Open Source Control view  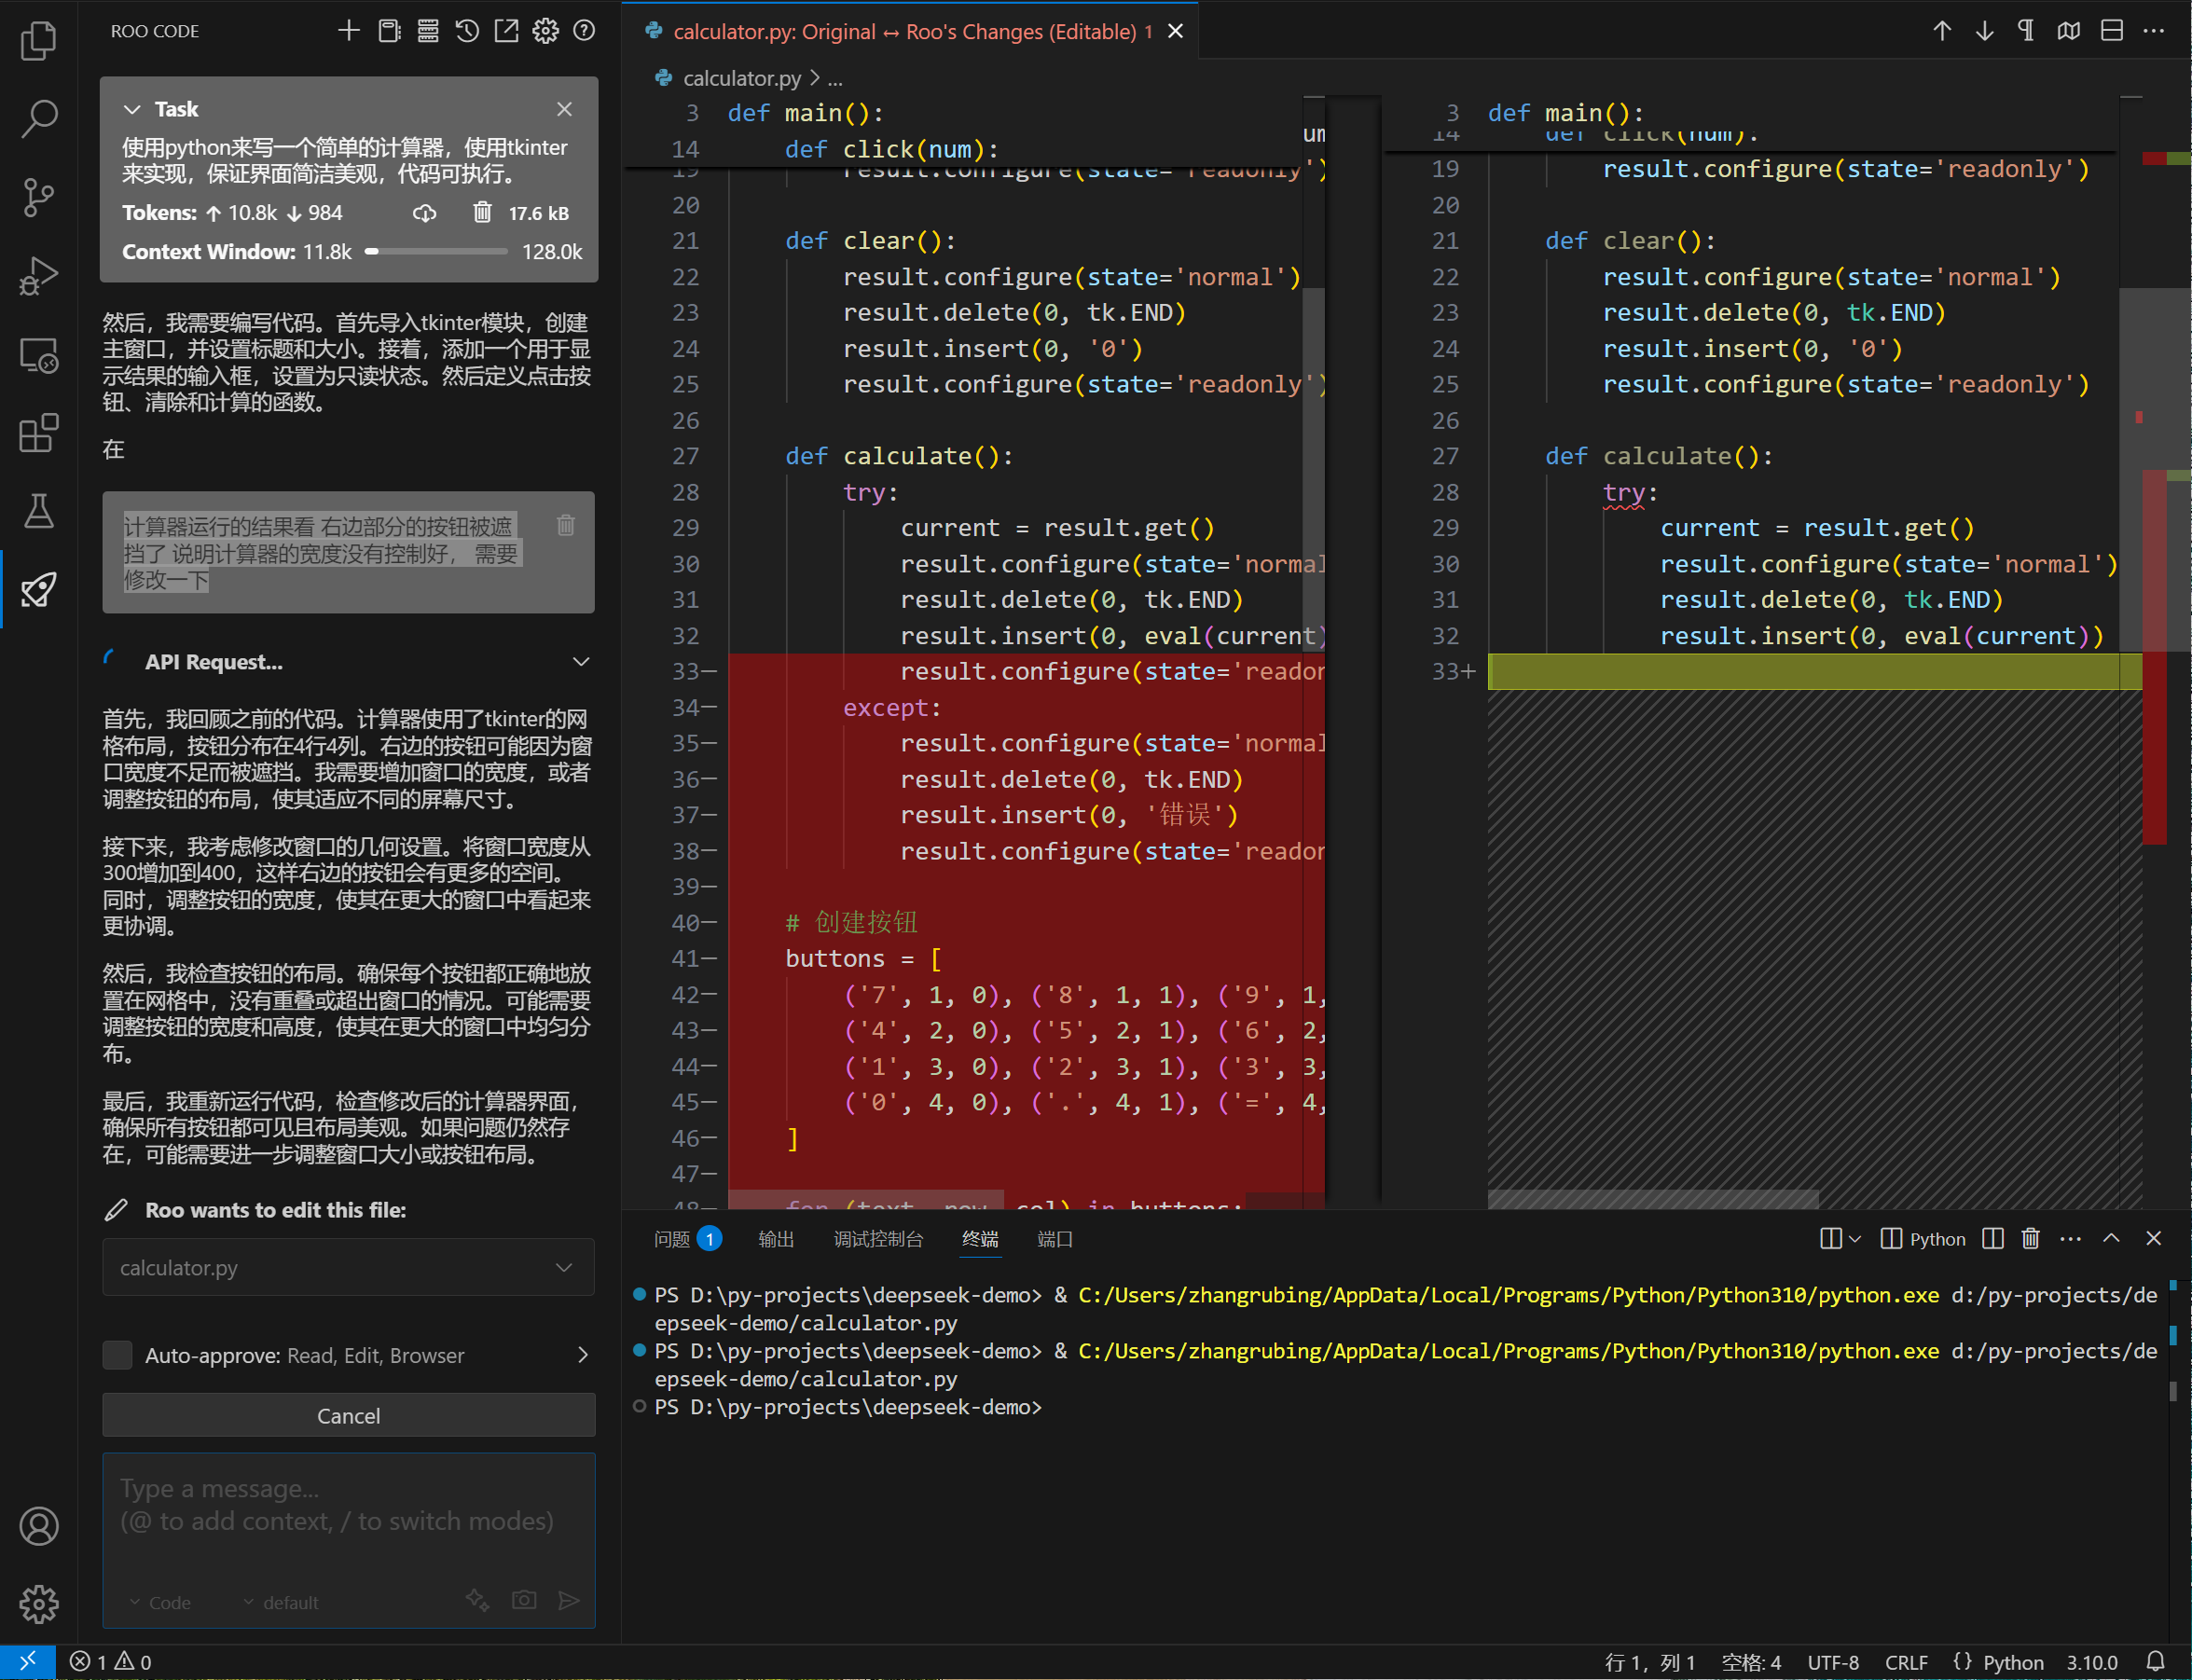38,197
